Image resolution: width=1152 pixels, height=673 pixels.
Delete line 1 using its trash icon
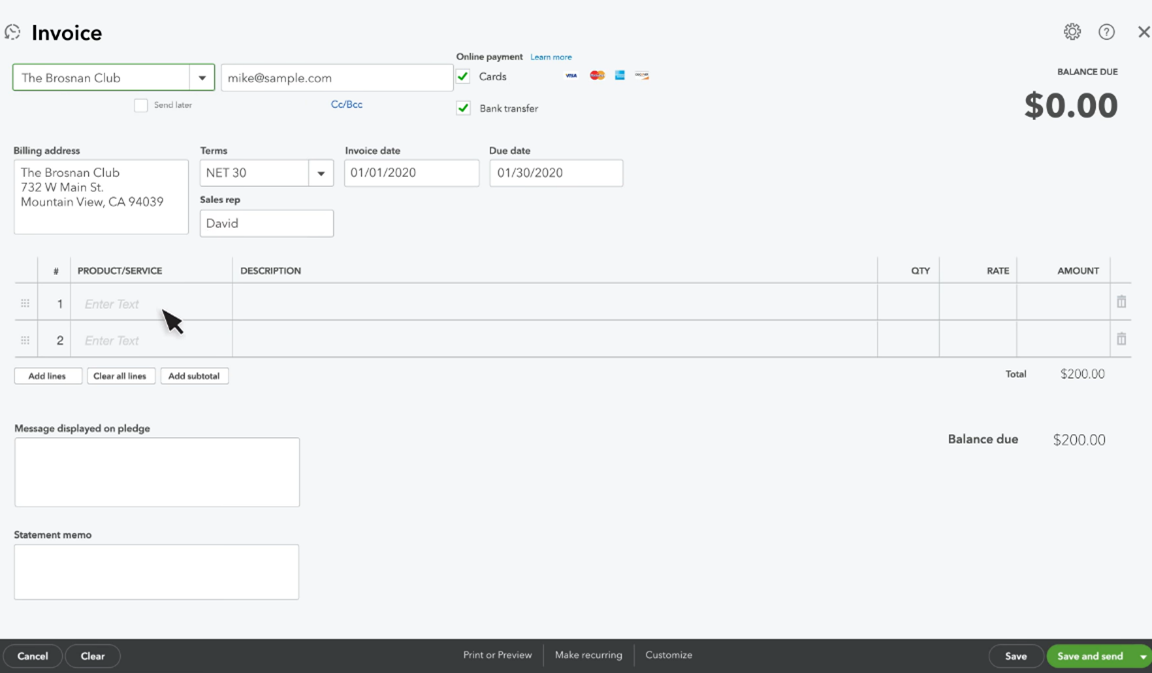point(1120,301)
